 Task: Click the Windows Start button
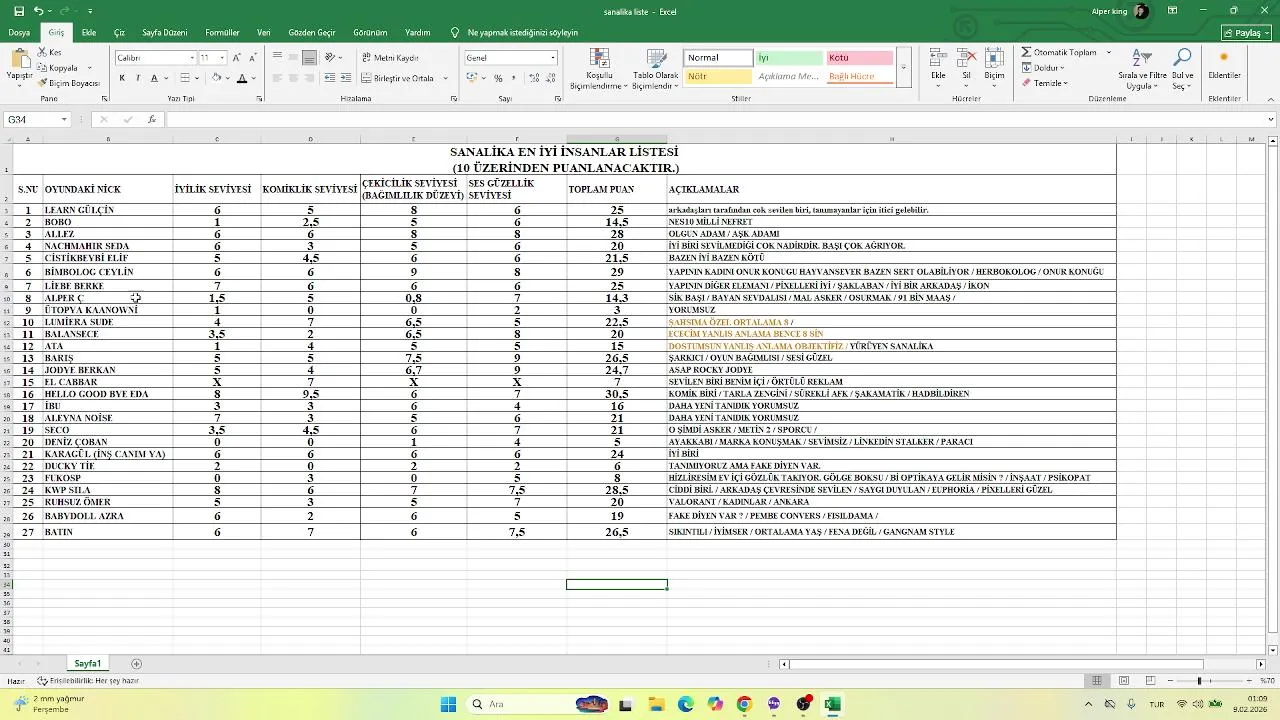[448, 704]
